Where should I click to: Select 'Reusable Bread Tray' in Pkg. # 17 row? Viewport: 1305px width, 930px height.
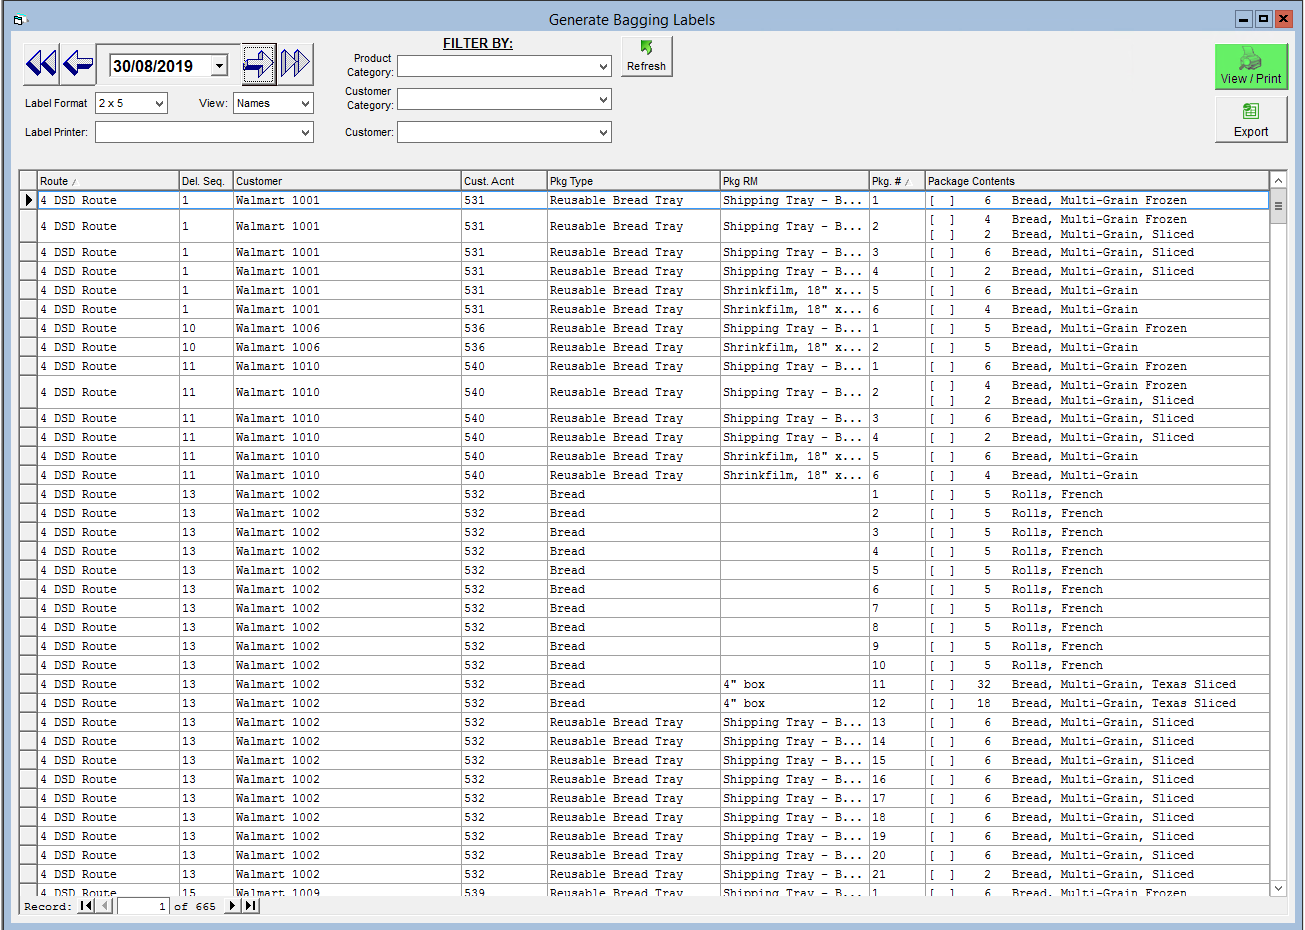616,798
